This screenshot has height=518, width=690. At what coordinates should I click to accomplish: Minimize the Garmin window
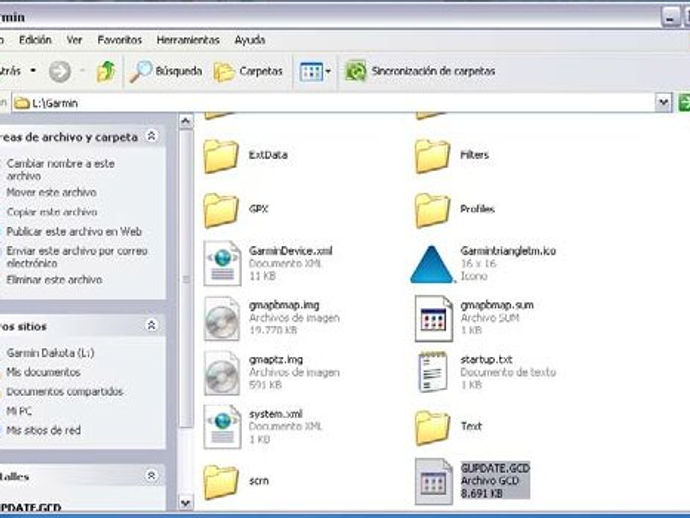point(670,18)
